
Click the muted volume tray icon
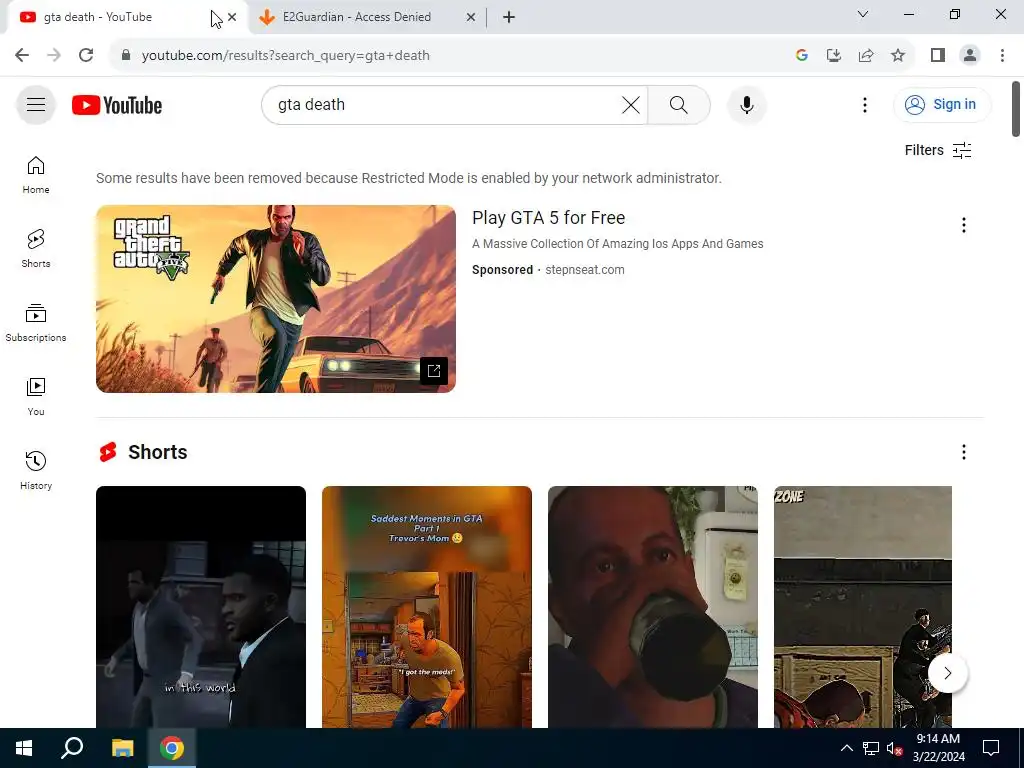[x=894, y=748]
